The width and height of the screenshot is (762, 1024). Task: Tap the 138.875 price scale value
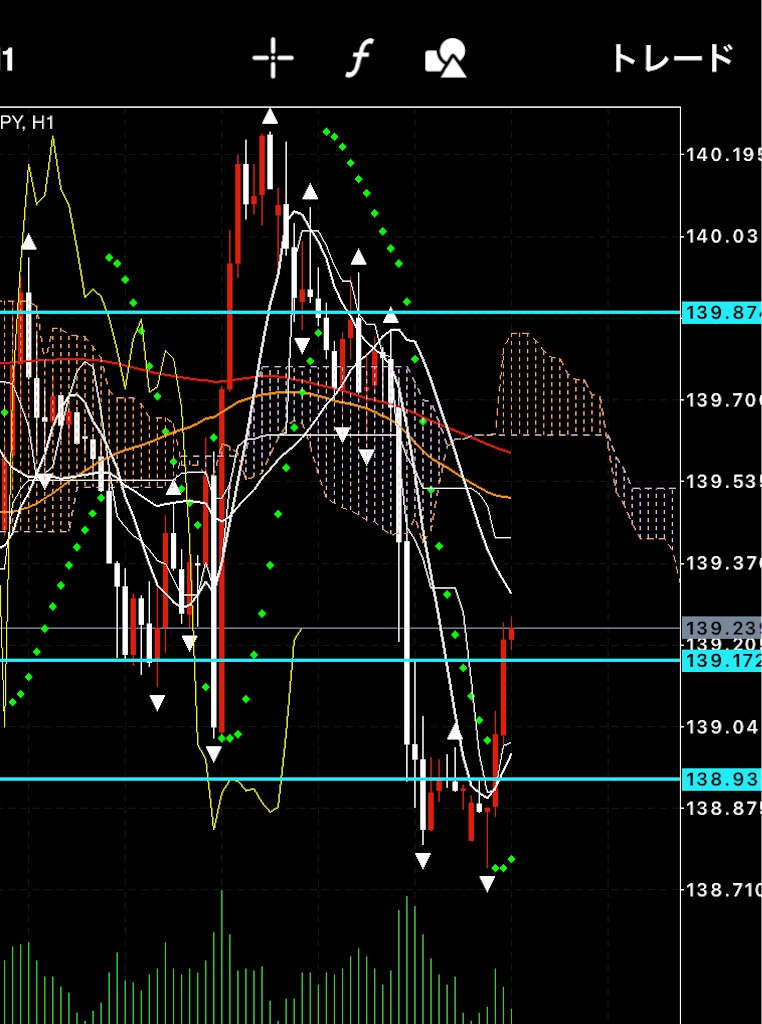click(x=723, y=808)
